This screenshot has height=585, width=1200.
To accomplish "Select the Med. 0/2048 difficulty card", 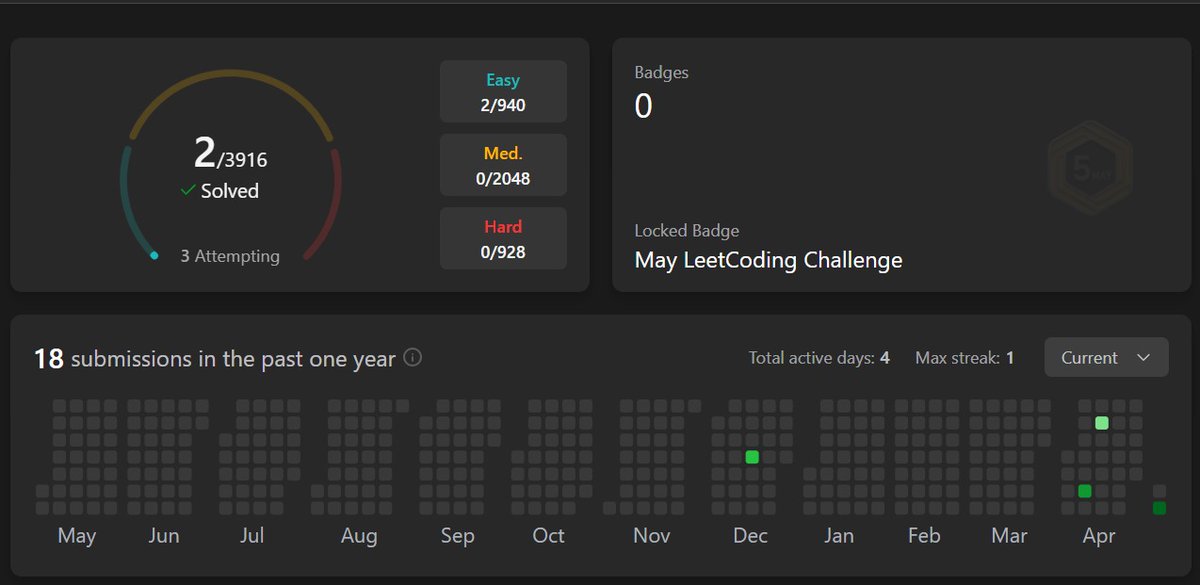I will (x=503, y=165).
